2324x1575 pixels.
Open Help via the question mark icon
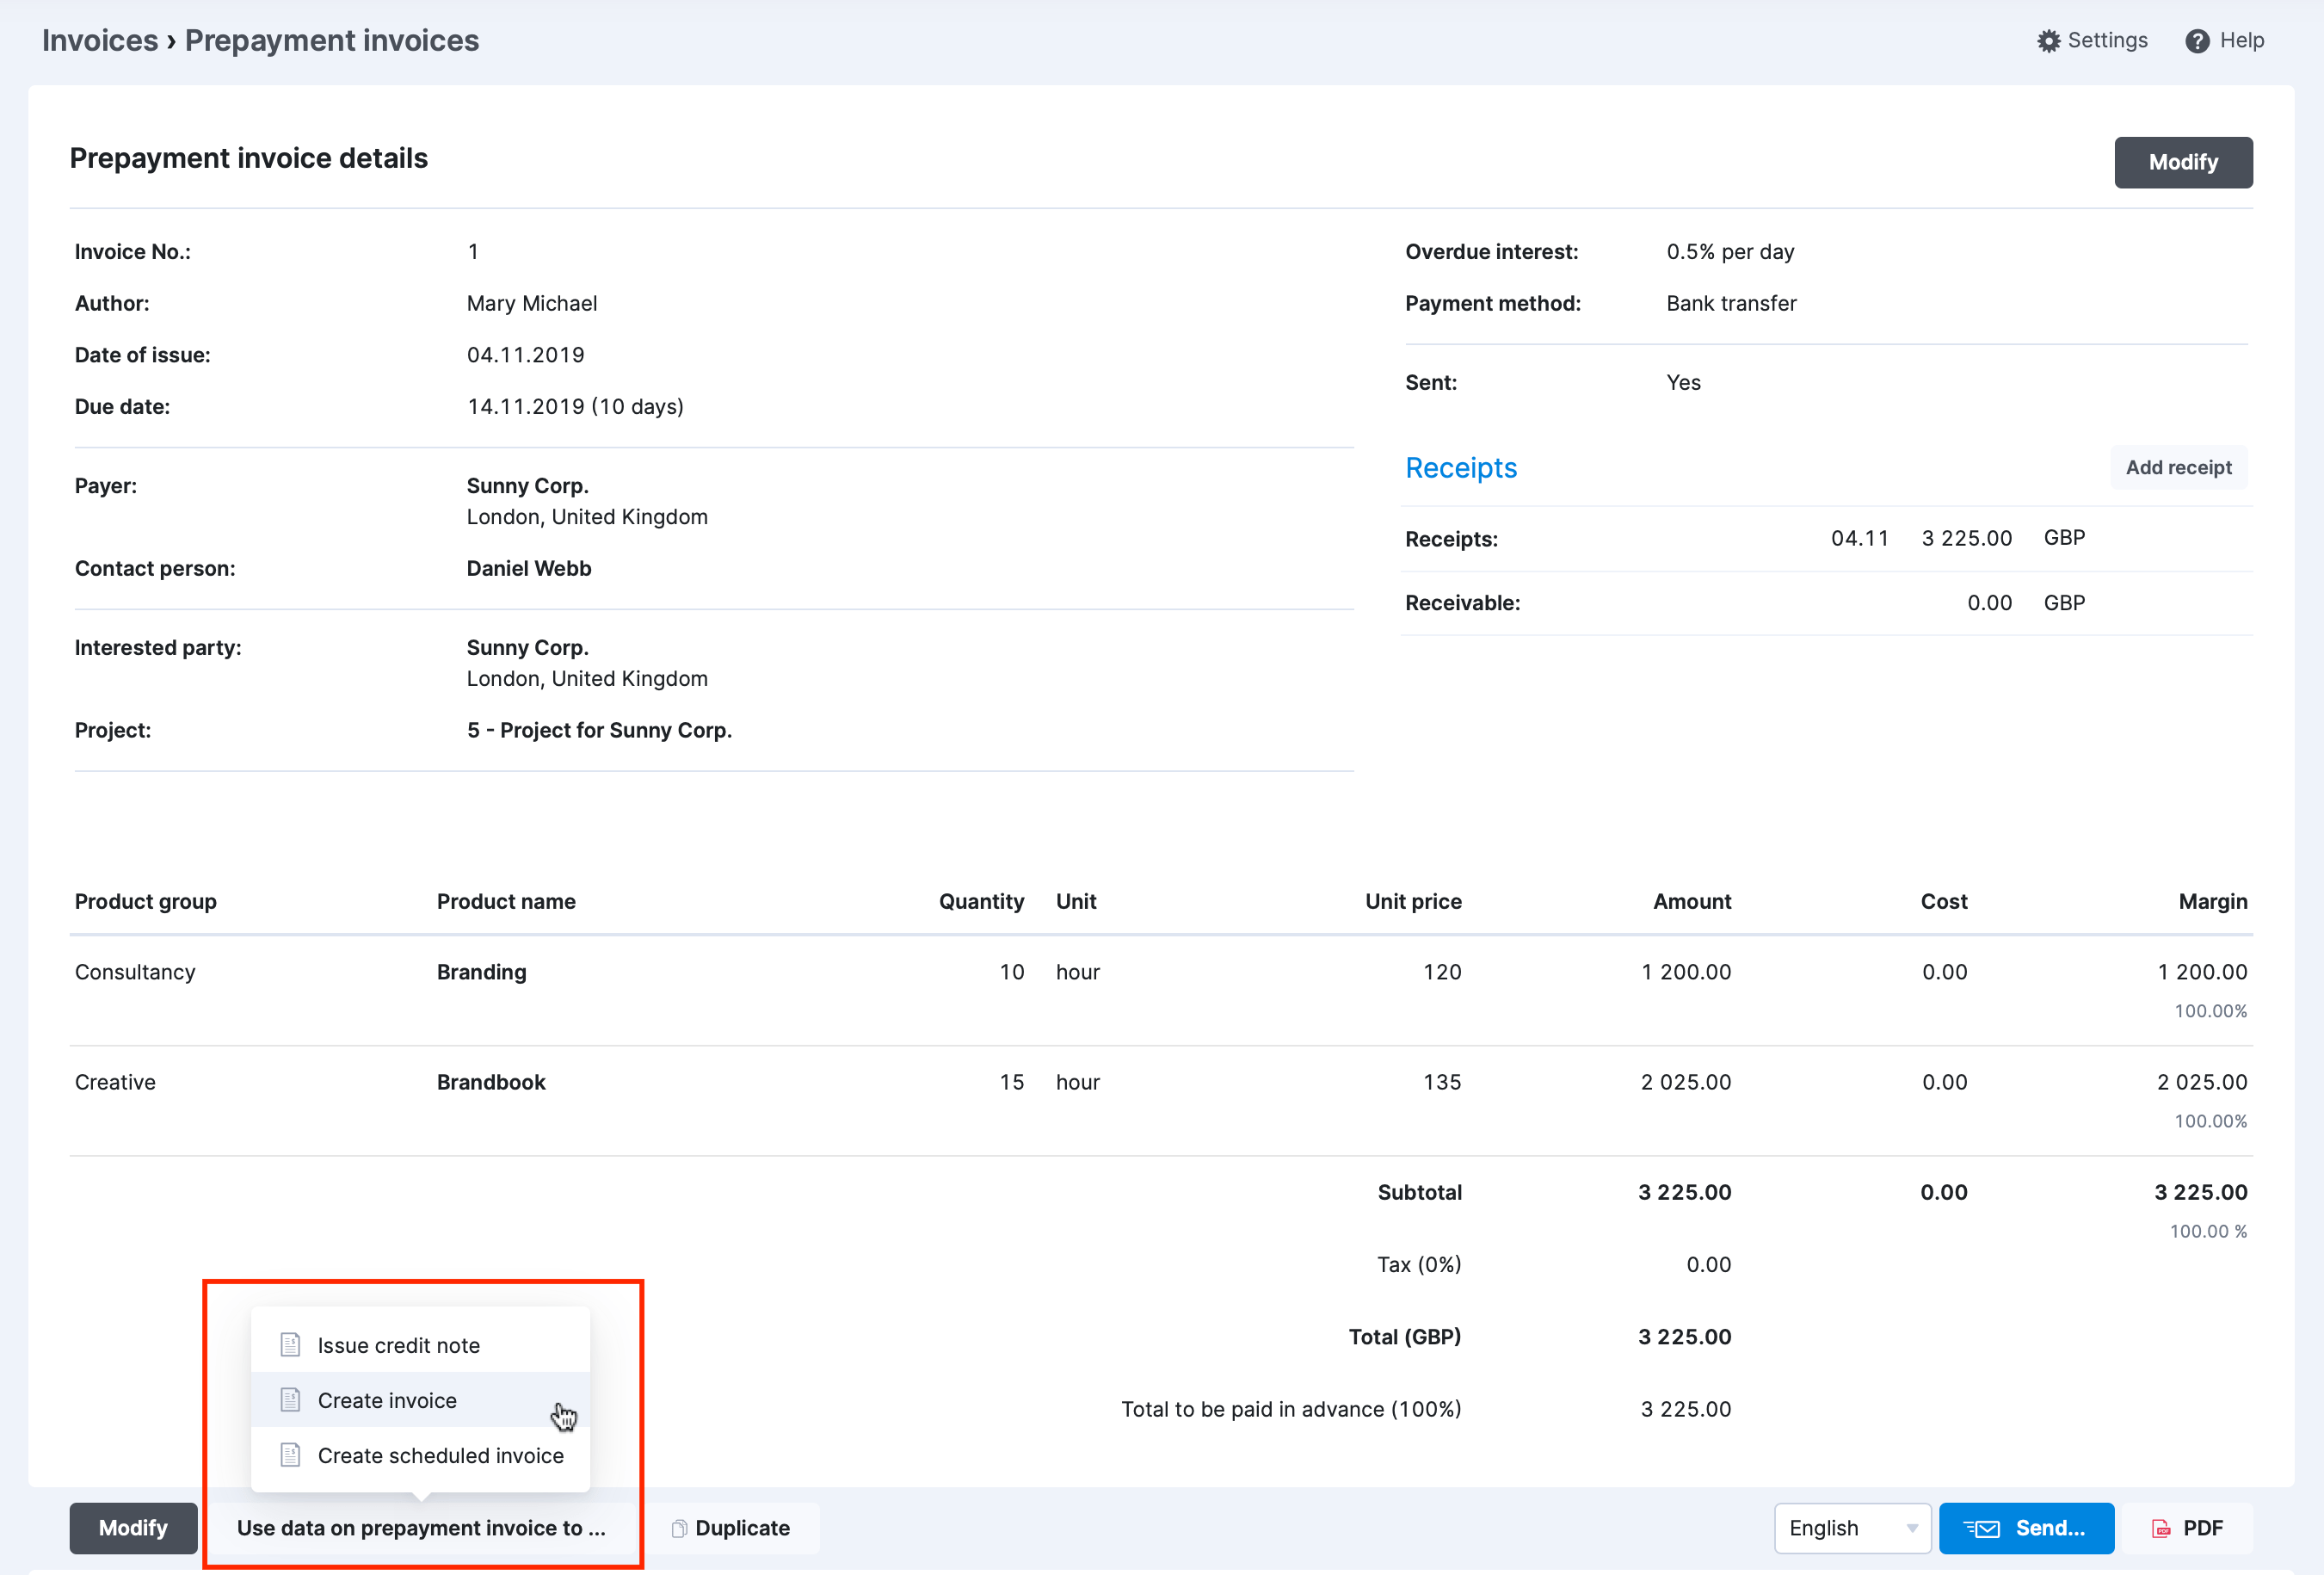2198,40
